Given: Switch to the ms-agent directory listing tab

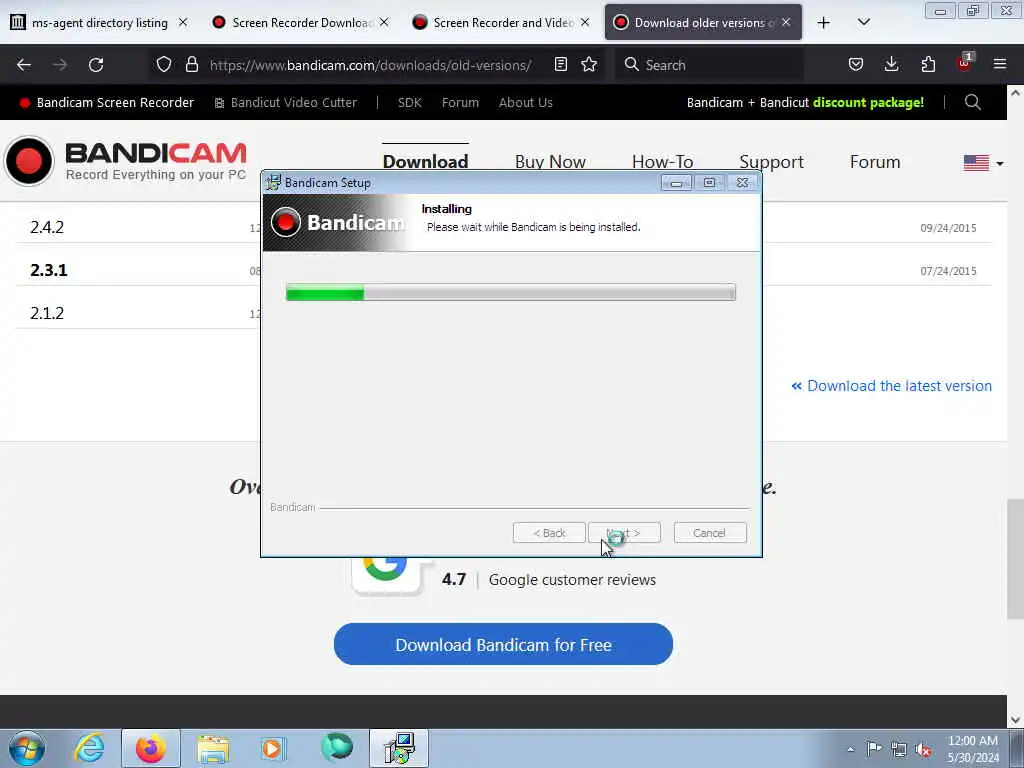Looking at the screenshot, I should coord(101,23).
